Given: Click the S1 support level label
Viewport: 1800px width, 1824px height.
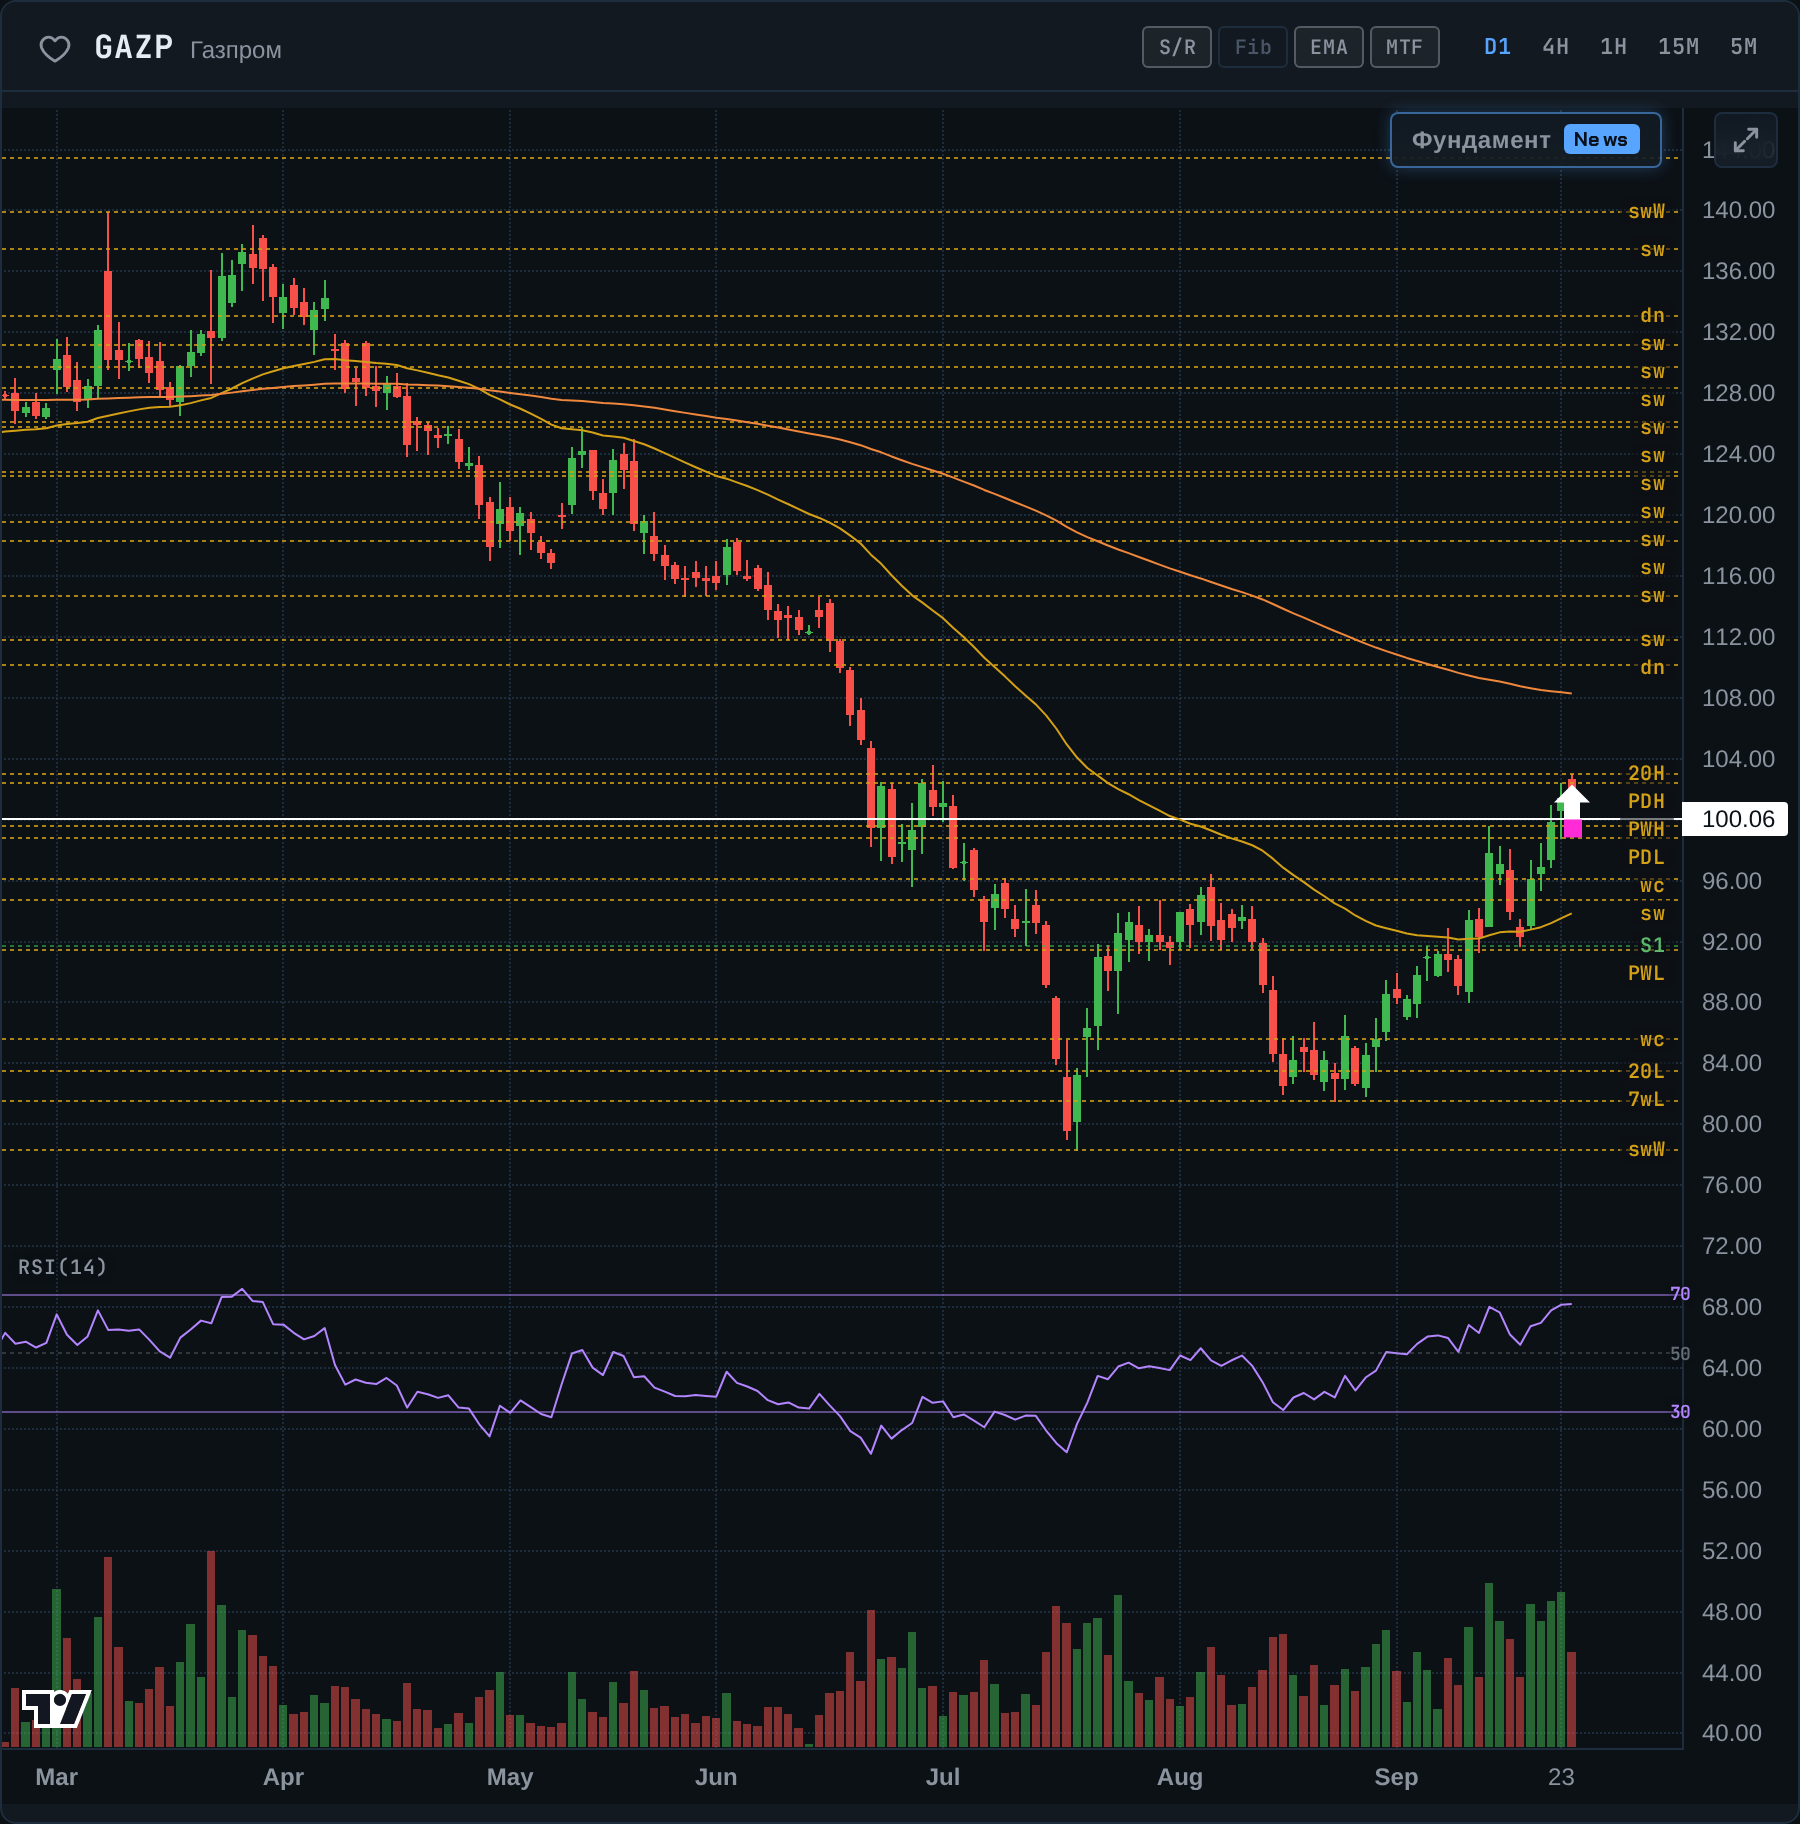Looking at the screenshot, I should [x=1652, y=945].
